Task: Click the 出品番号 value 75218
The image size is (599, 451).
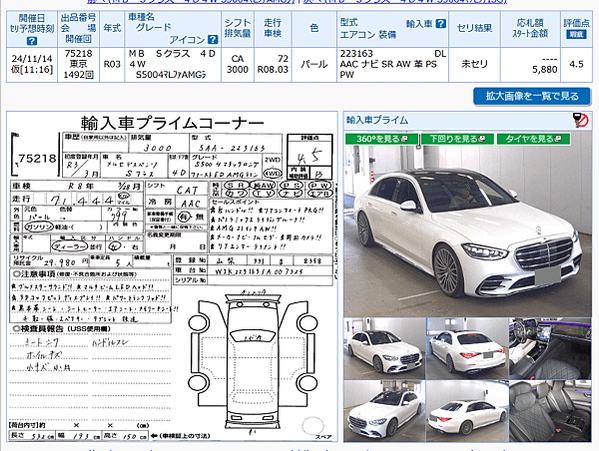Action: (x=79, y=53)
